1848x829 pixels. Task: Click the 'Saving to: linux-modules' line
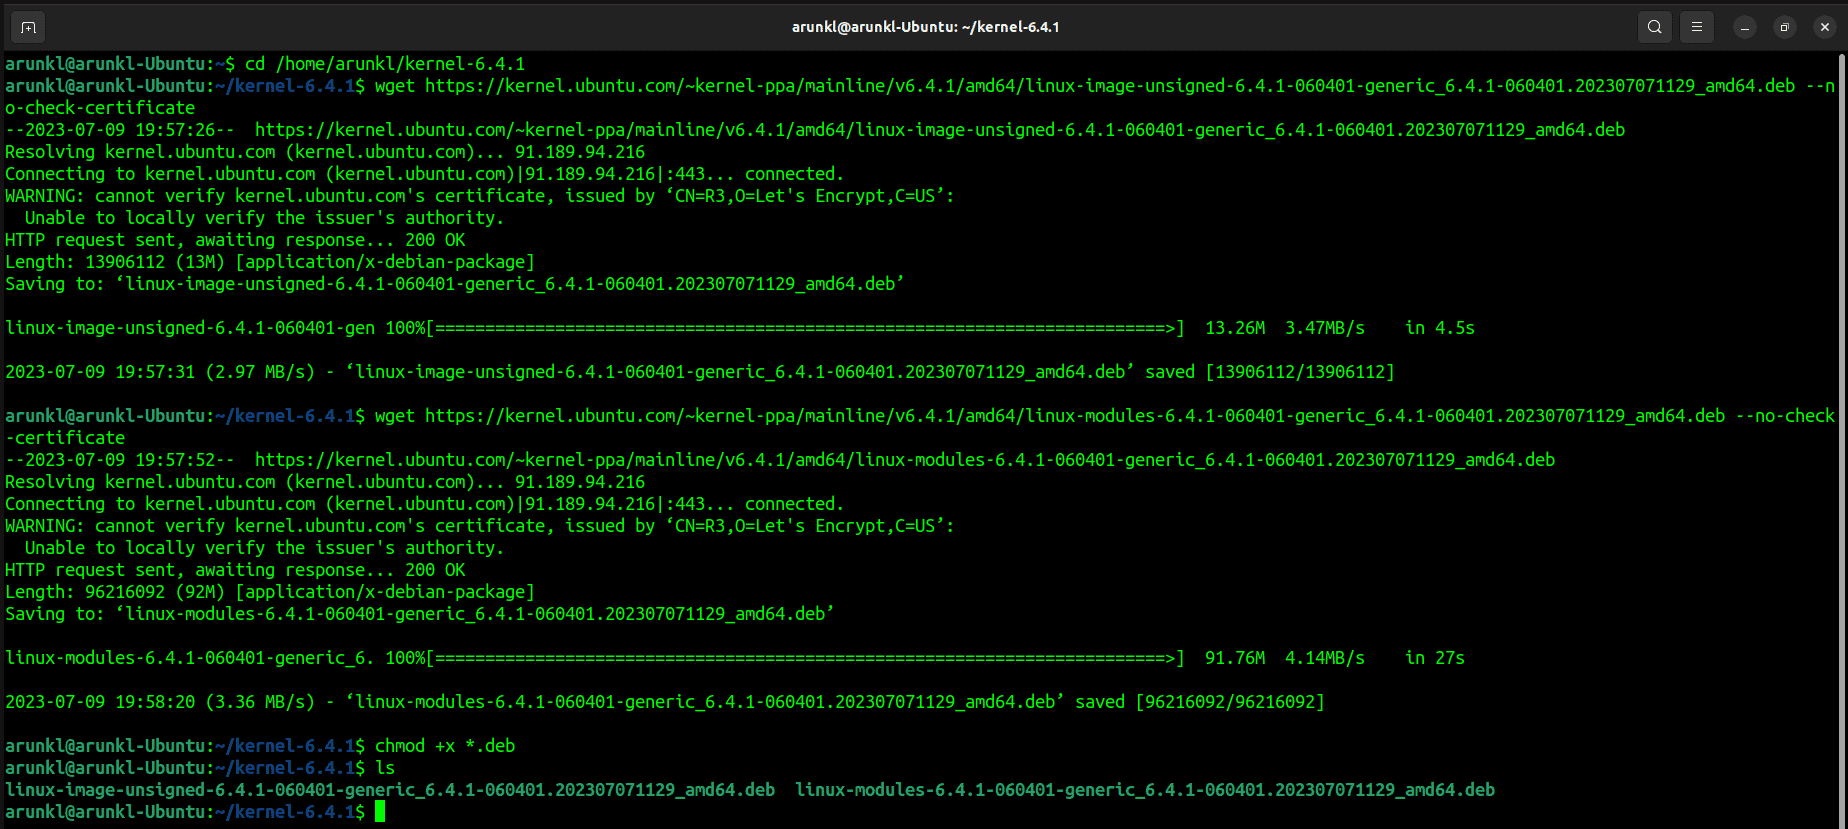(420, 614)
